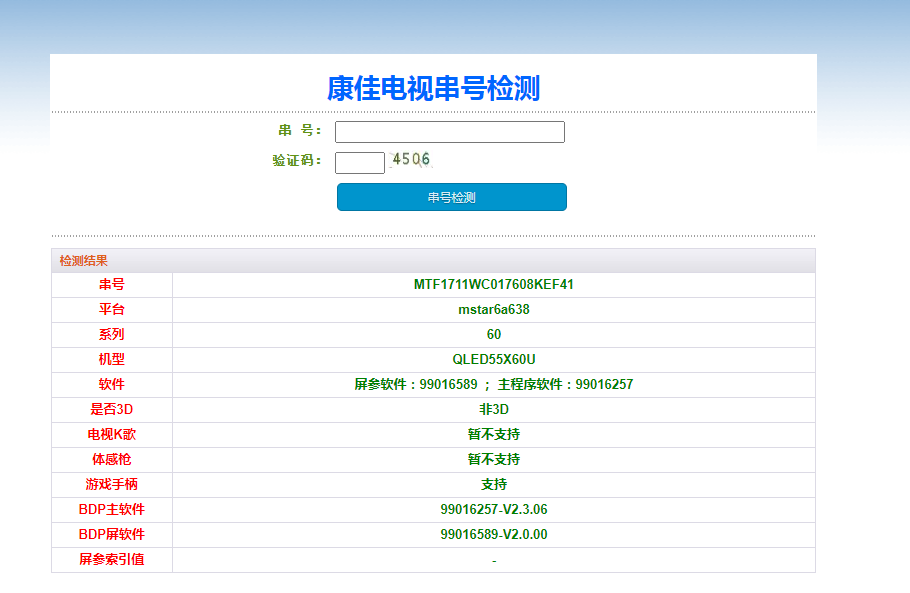
Task: Click 支持 in the 游戏手柄 row
Action: (493, 484)
